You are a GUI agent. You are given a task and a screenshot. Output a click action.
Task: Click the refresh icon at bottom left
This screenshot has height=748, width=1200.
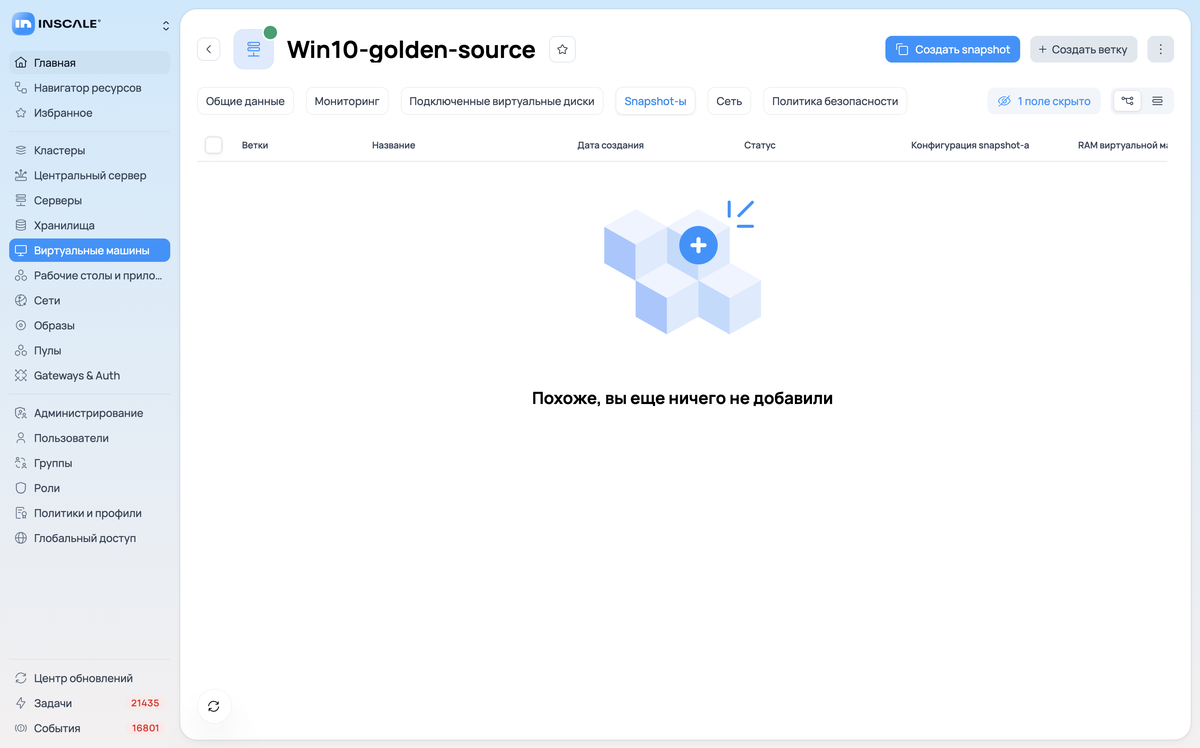pos(213,706)
